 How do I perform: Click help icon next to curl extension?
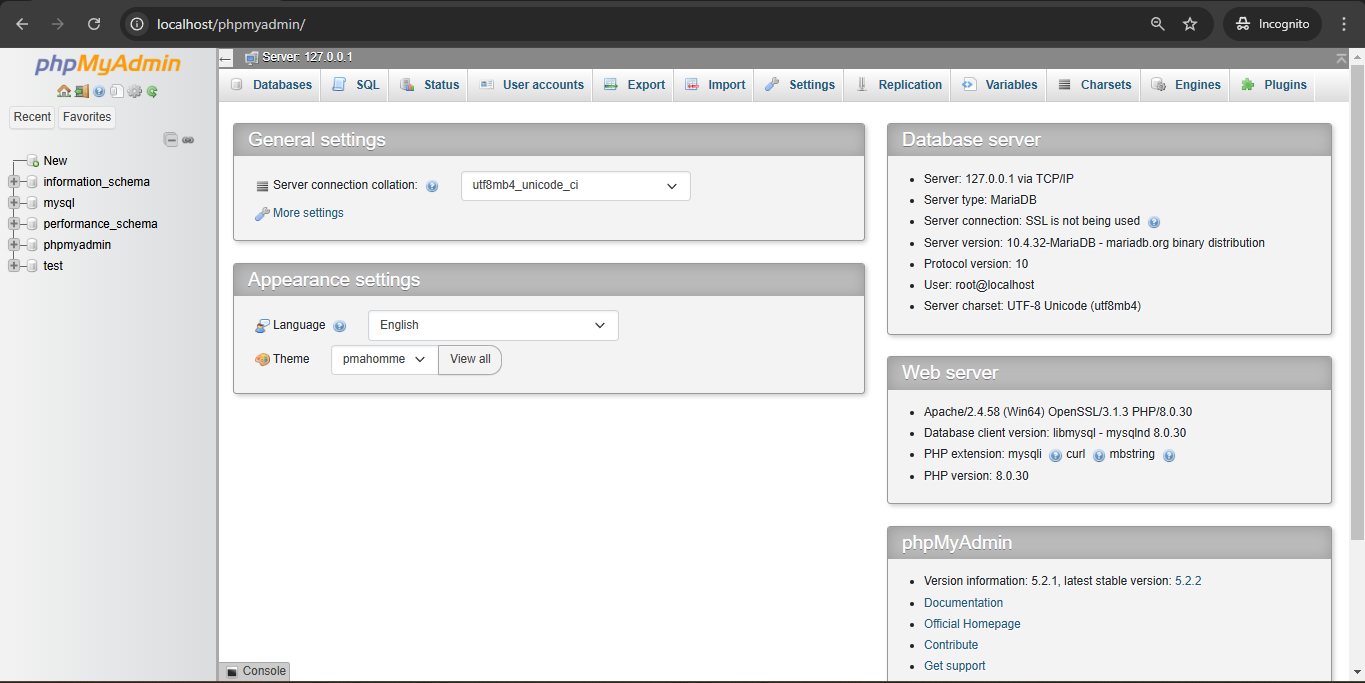coord(1099,455)
